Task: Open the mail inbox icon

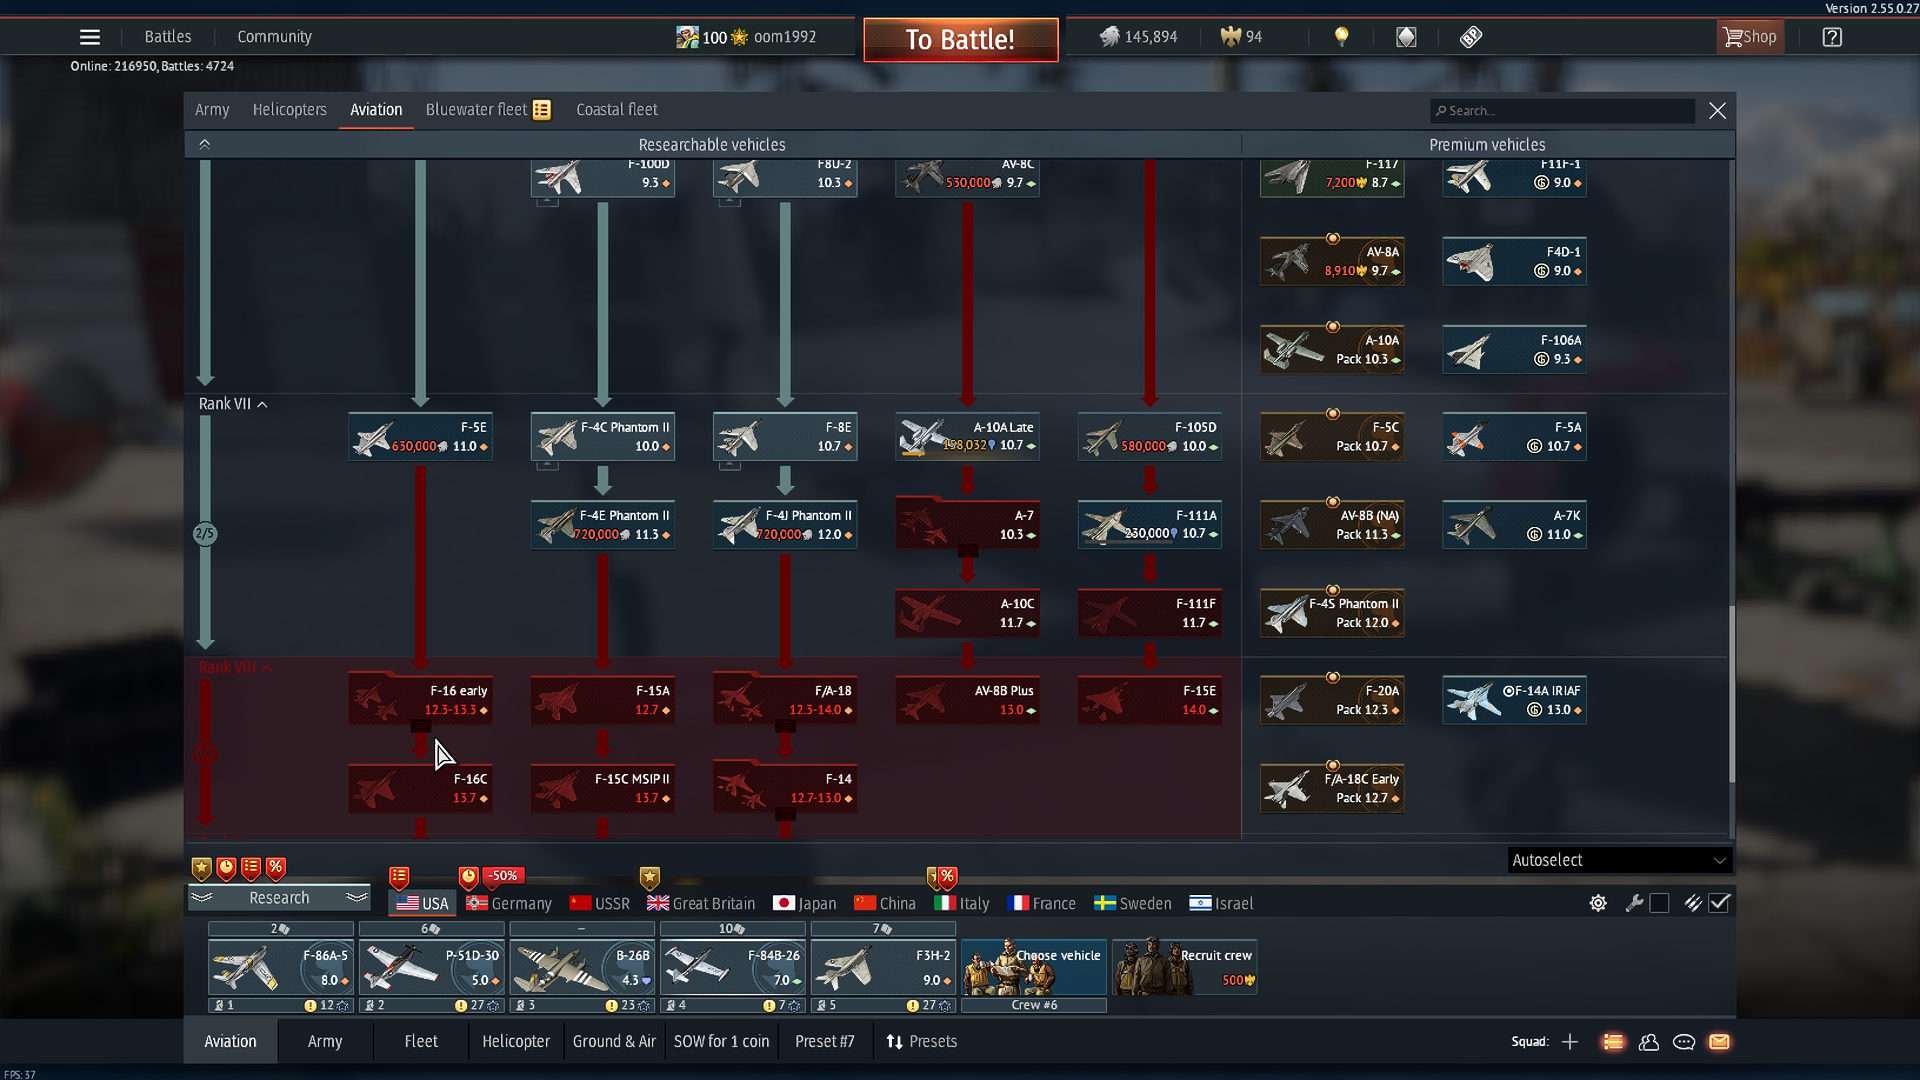Action: 1719,1042
